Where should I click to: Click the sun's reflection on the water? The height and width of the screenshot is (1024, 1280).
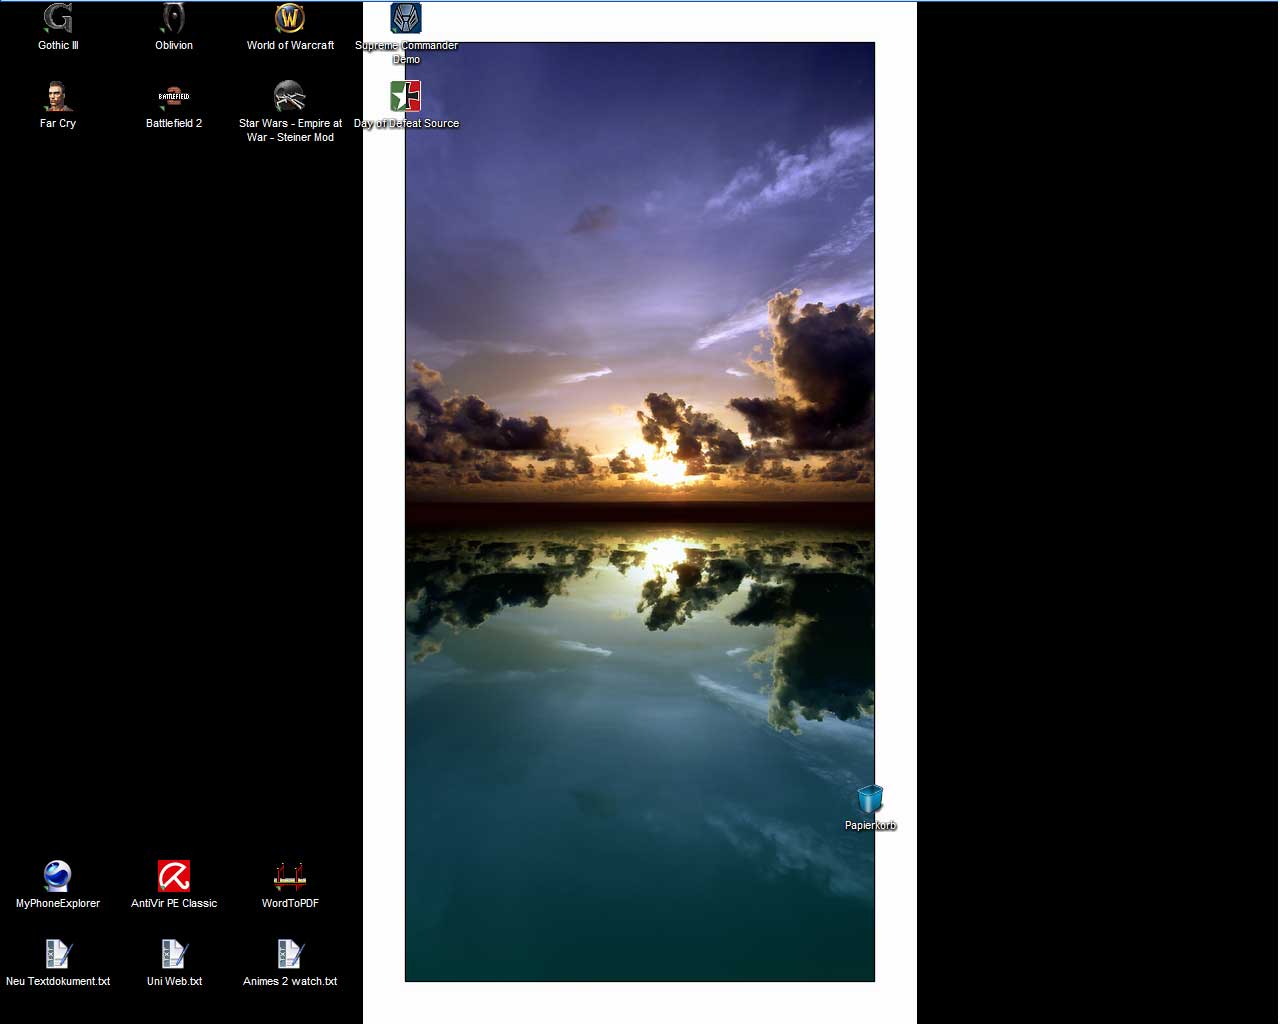(x=667, y=551)
